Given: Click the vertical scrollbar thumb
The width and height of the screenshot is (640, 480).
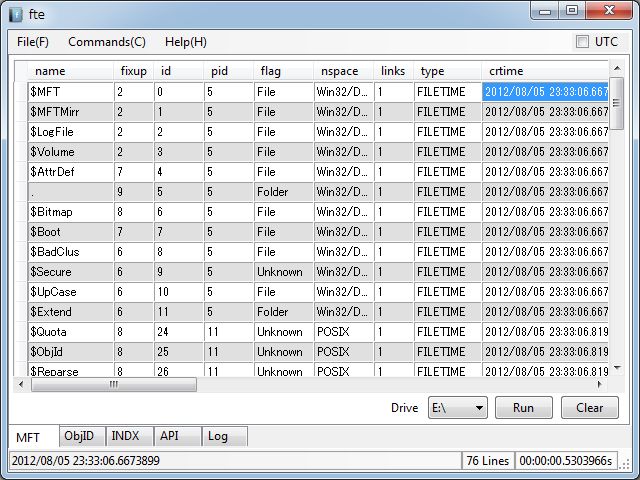Looking at the screenshot, I should (x=617, y=103).
